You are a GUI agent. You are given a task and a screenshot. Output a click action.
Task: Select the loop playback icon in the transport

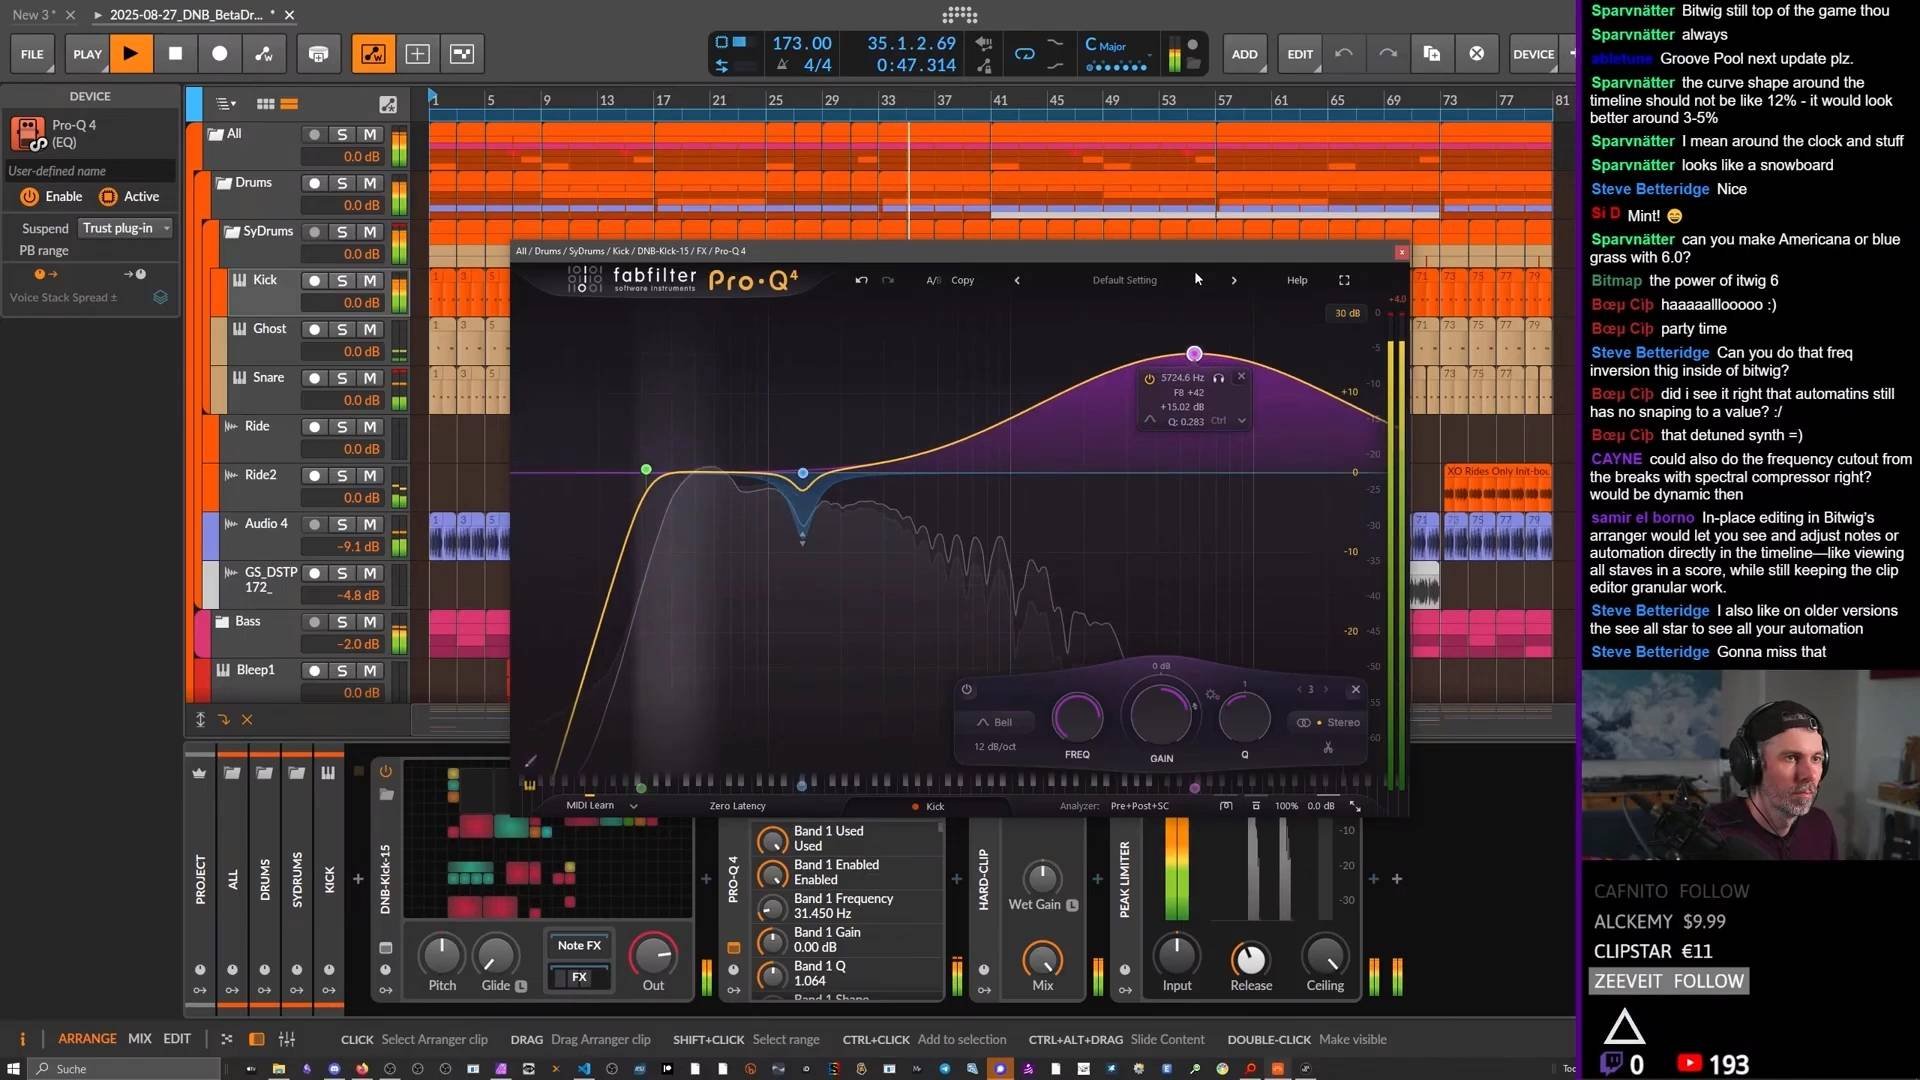click(x=1024, y=54)
